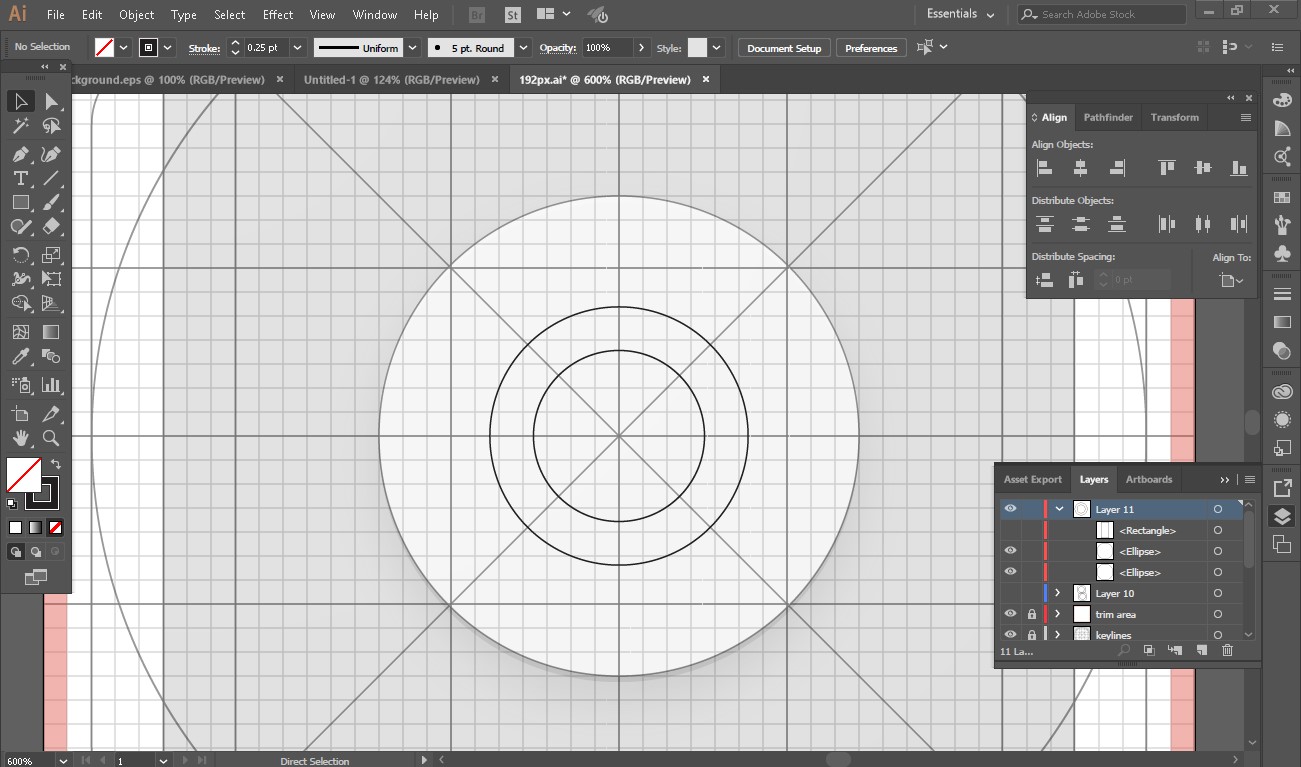Choose the Magic Wand tool
The width and height of the screenshot is (1301, 767).
point(20,126)
